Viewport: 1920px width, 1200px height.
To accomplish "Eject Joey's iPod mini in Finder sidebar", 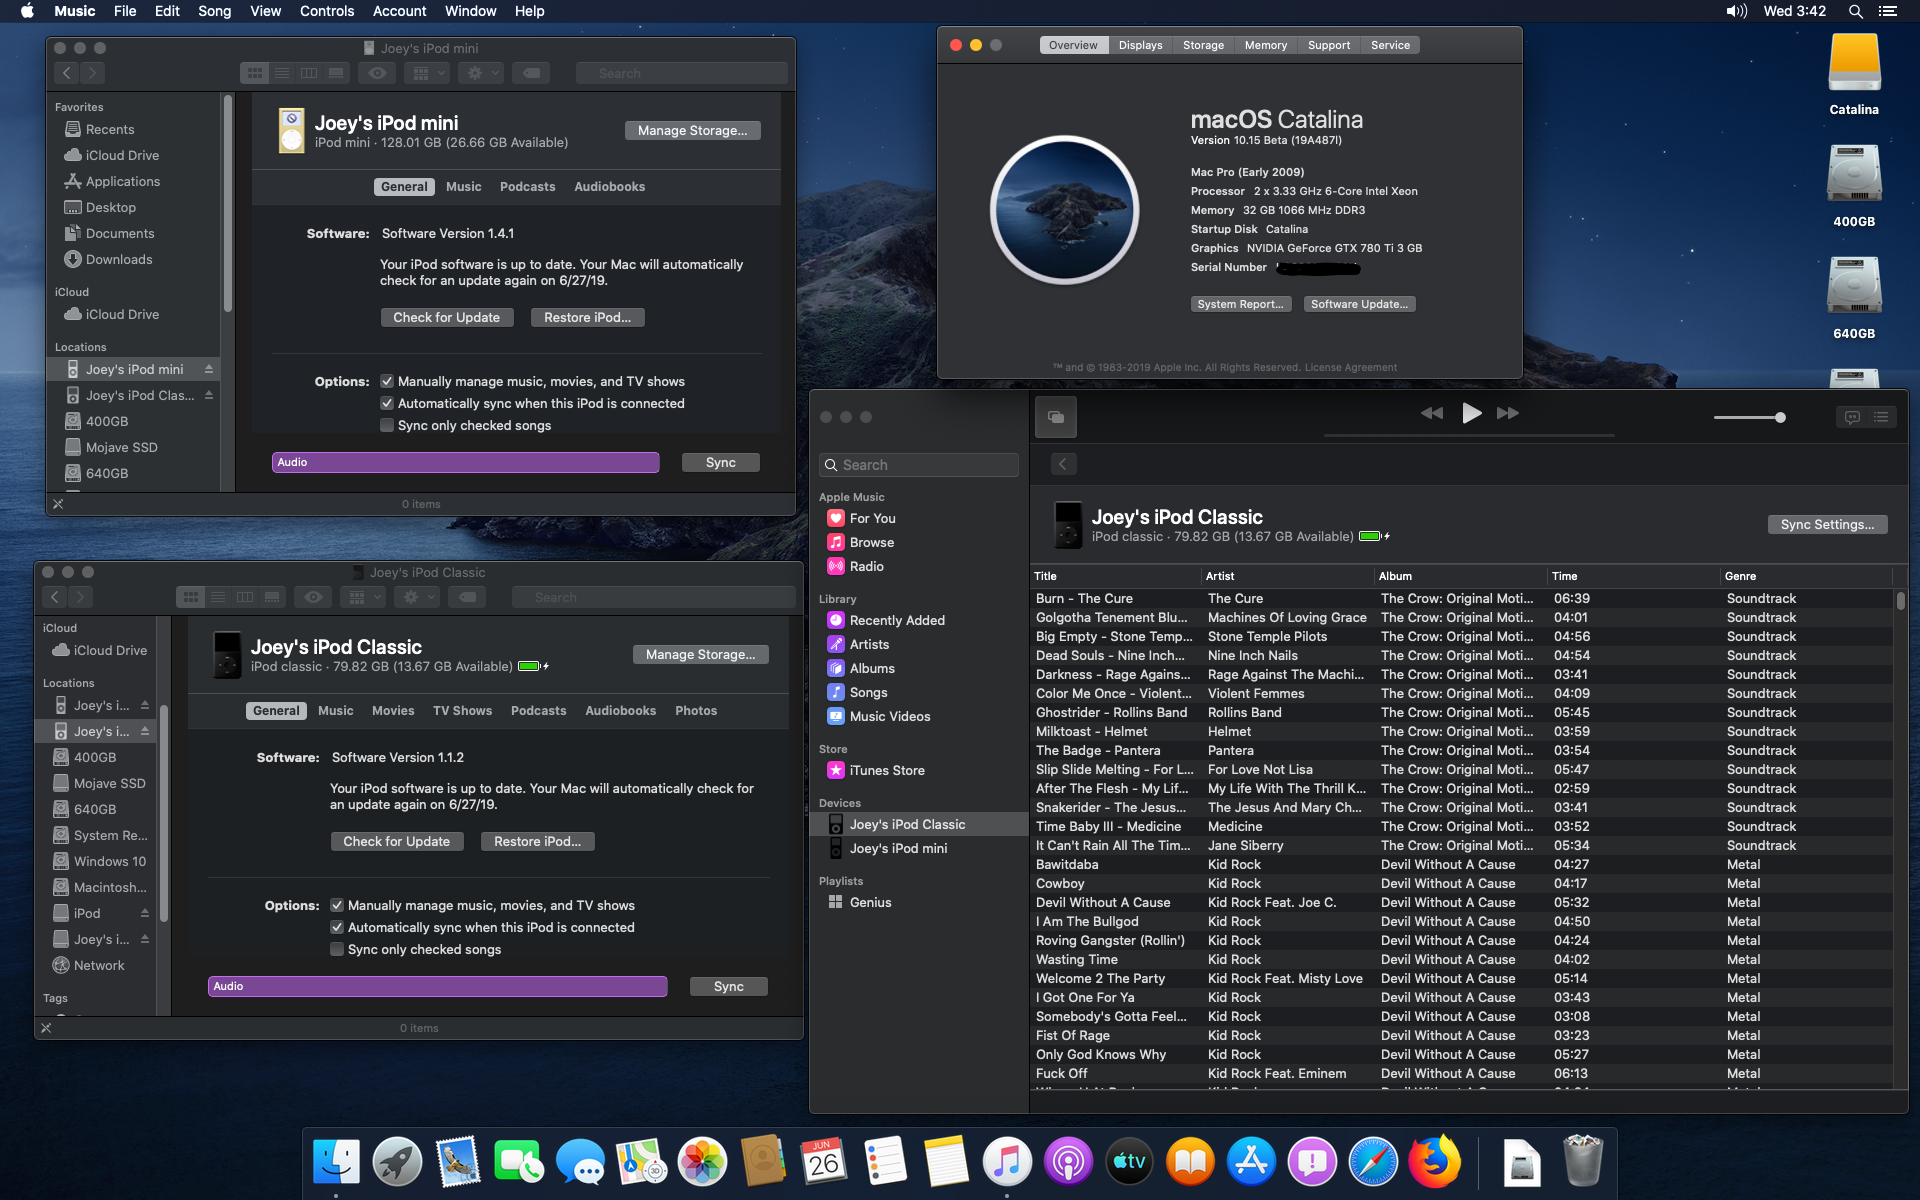I will click(x=209, y=369).
